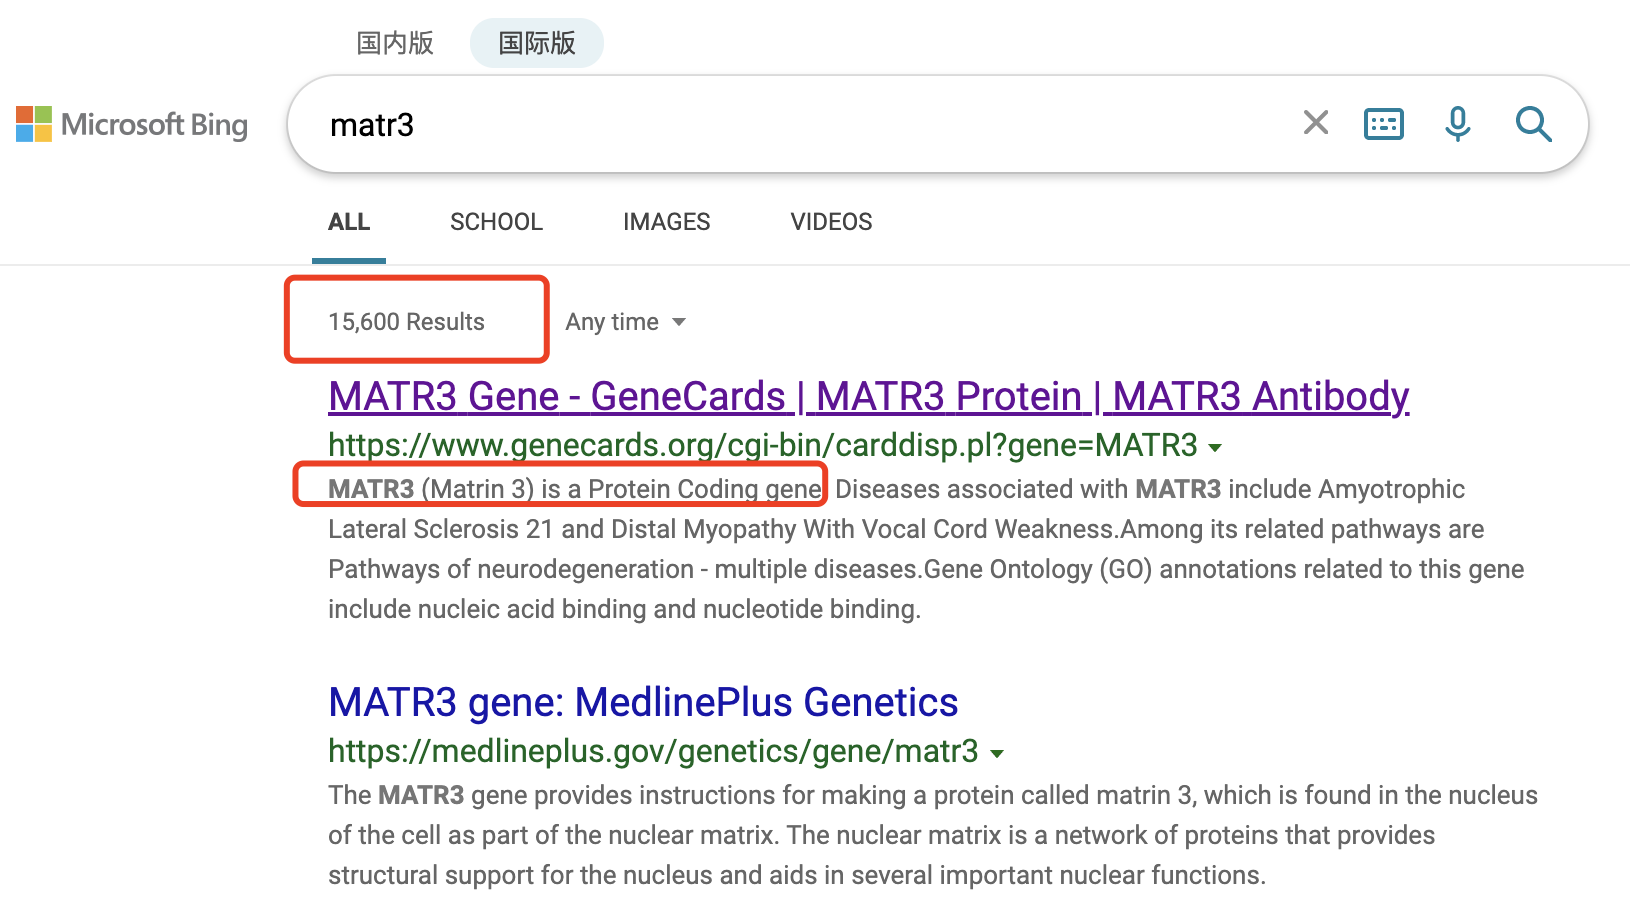The image size is (1630, 898).
Task: Switch to 国内版 domestic version
Action: click(395, 43)
